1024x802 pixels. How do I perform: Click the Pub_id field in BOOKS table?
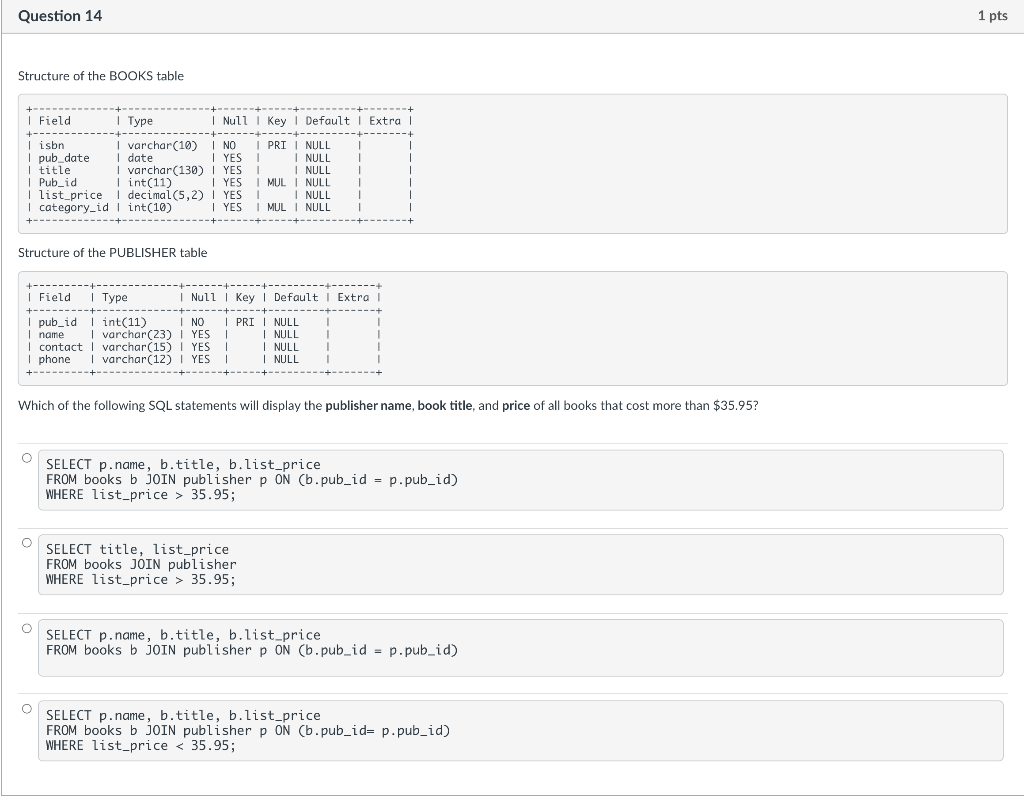coord(57,183)
